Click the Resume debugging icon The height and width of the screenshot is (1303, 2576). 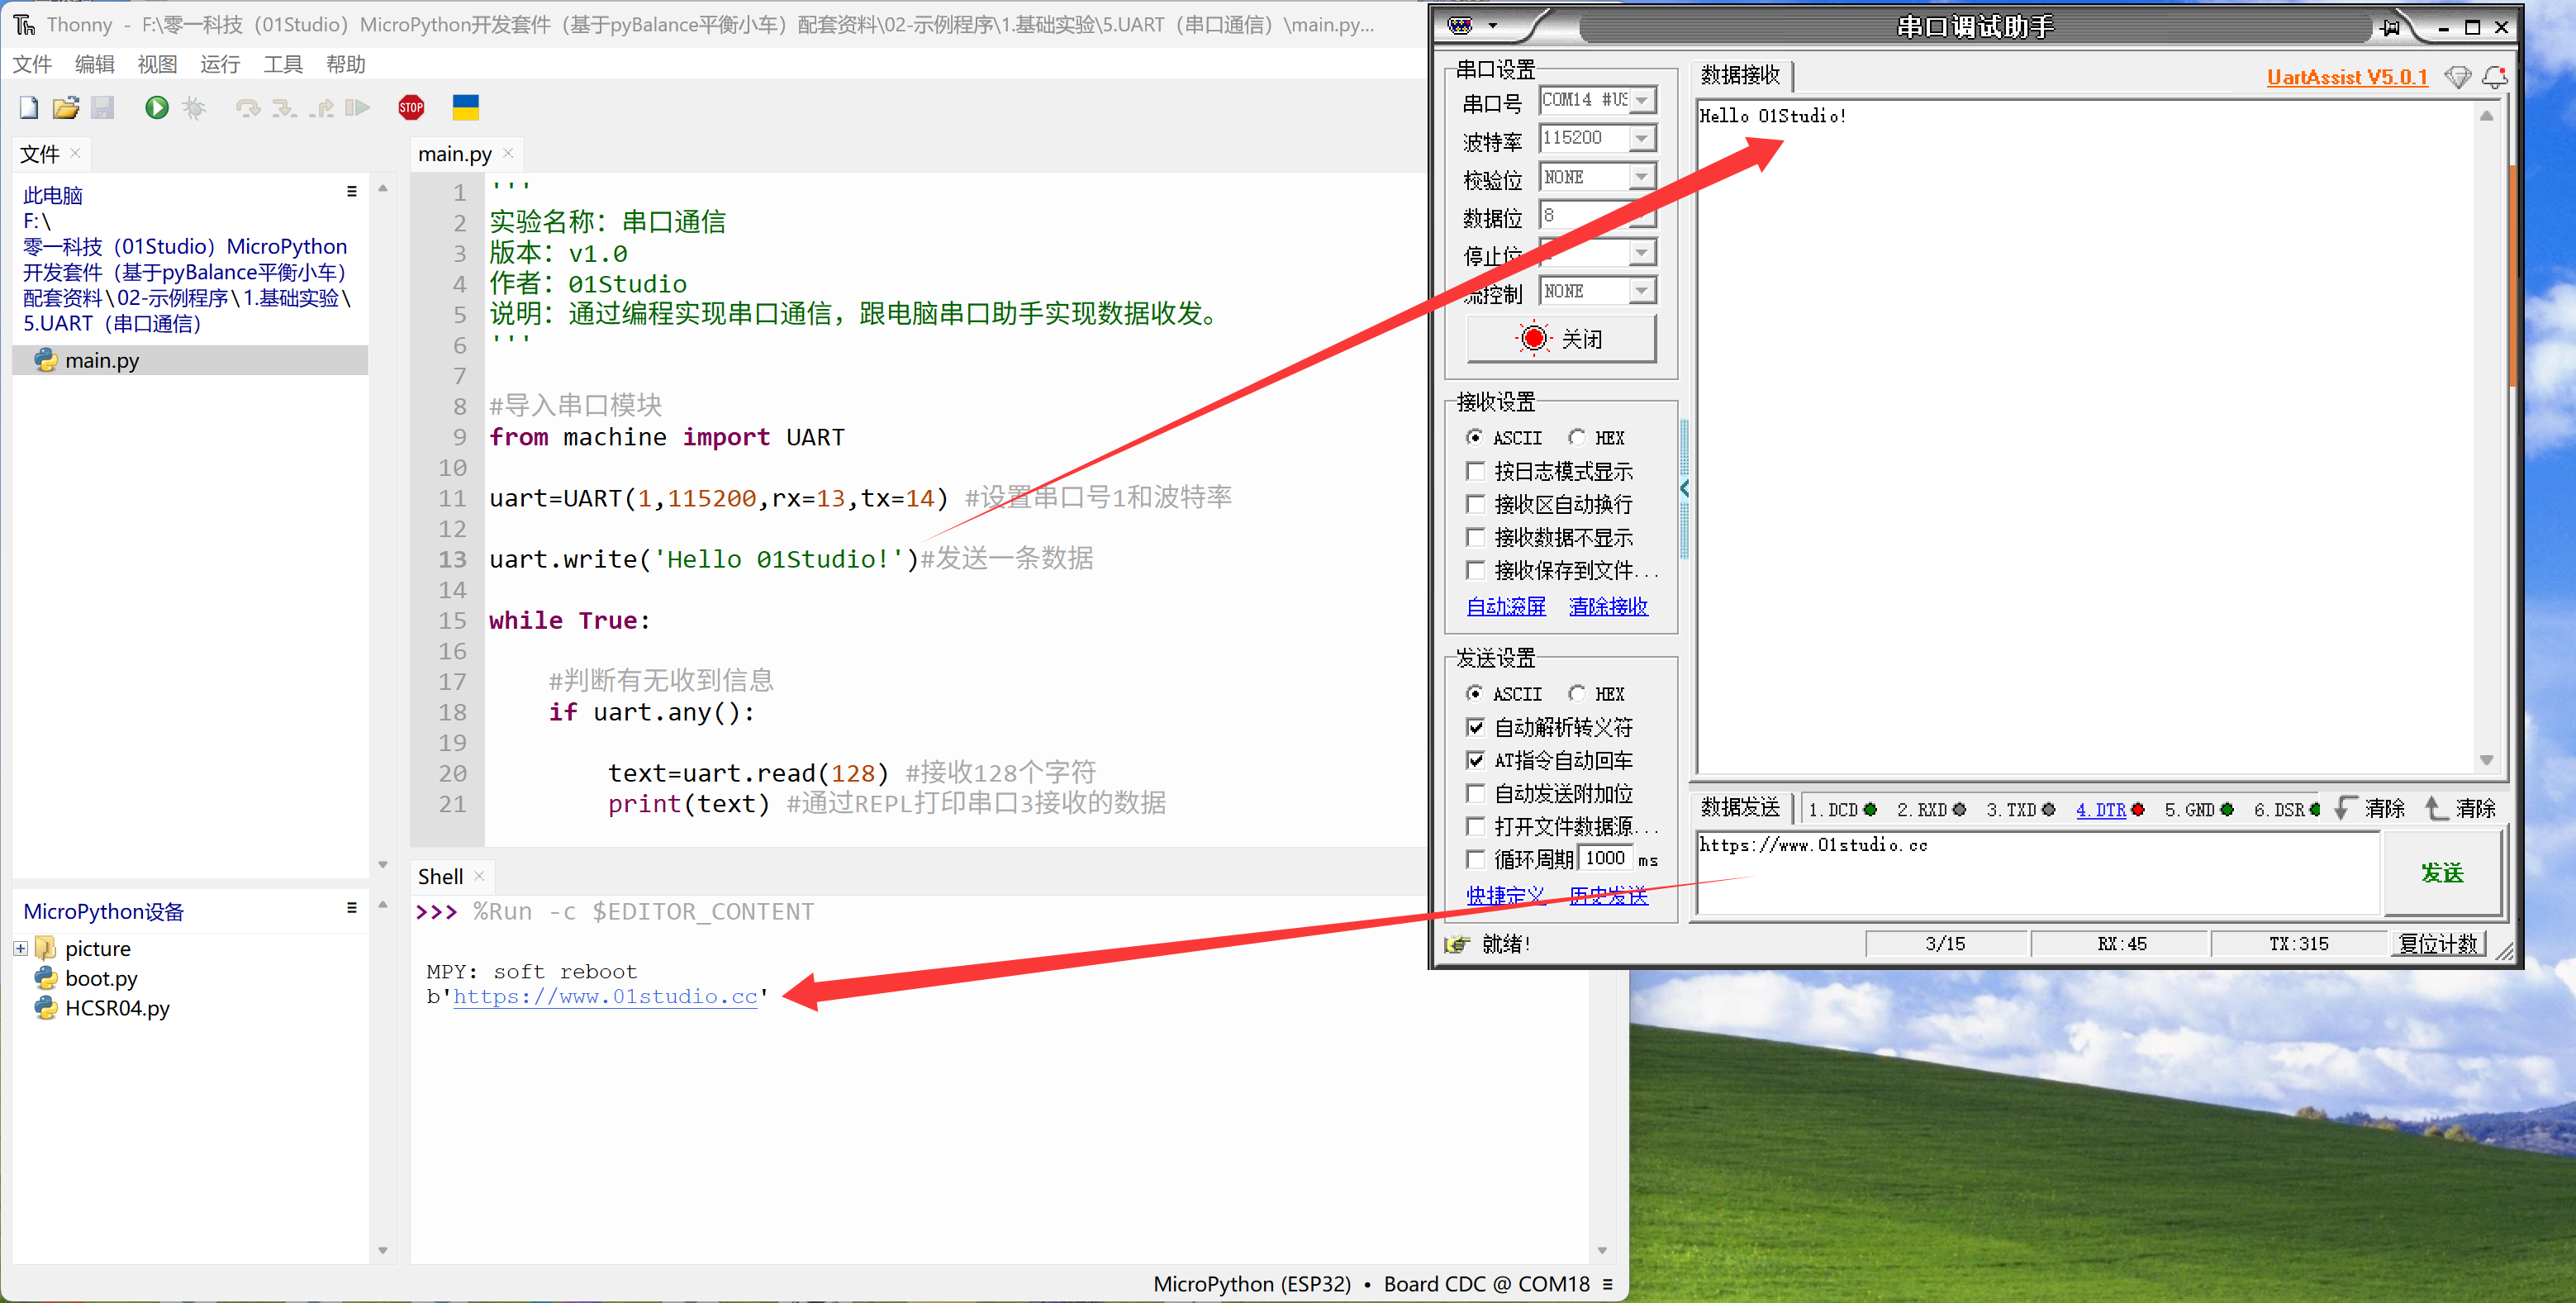pos(357,107)
